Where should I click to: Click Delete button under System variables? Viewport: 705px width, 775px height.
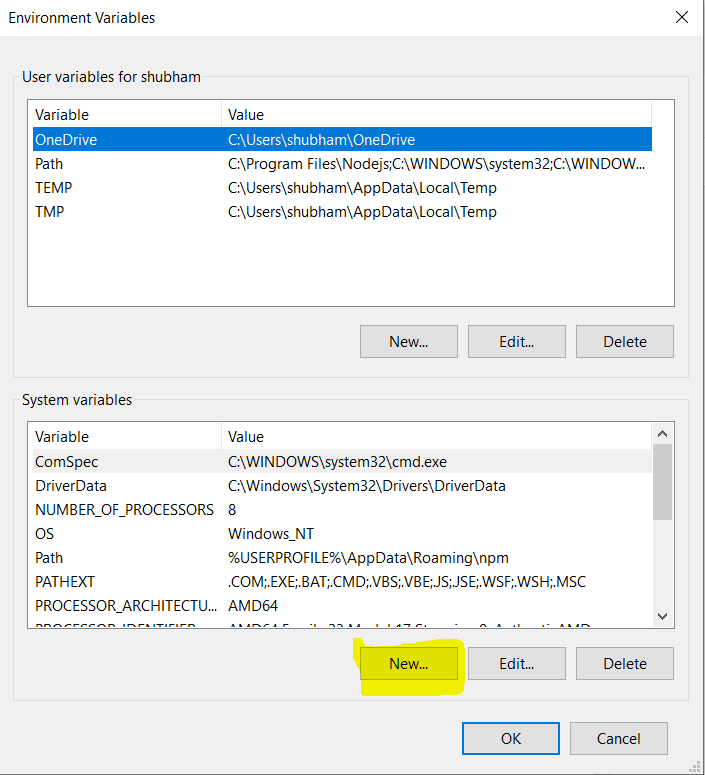(x=625, y=663)
